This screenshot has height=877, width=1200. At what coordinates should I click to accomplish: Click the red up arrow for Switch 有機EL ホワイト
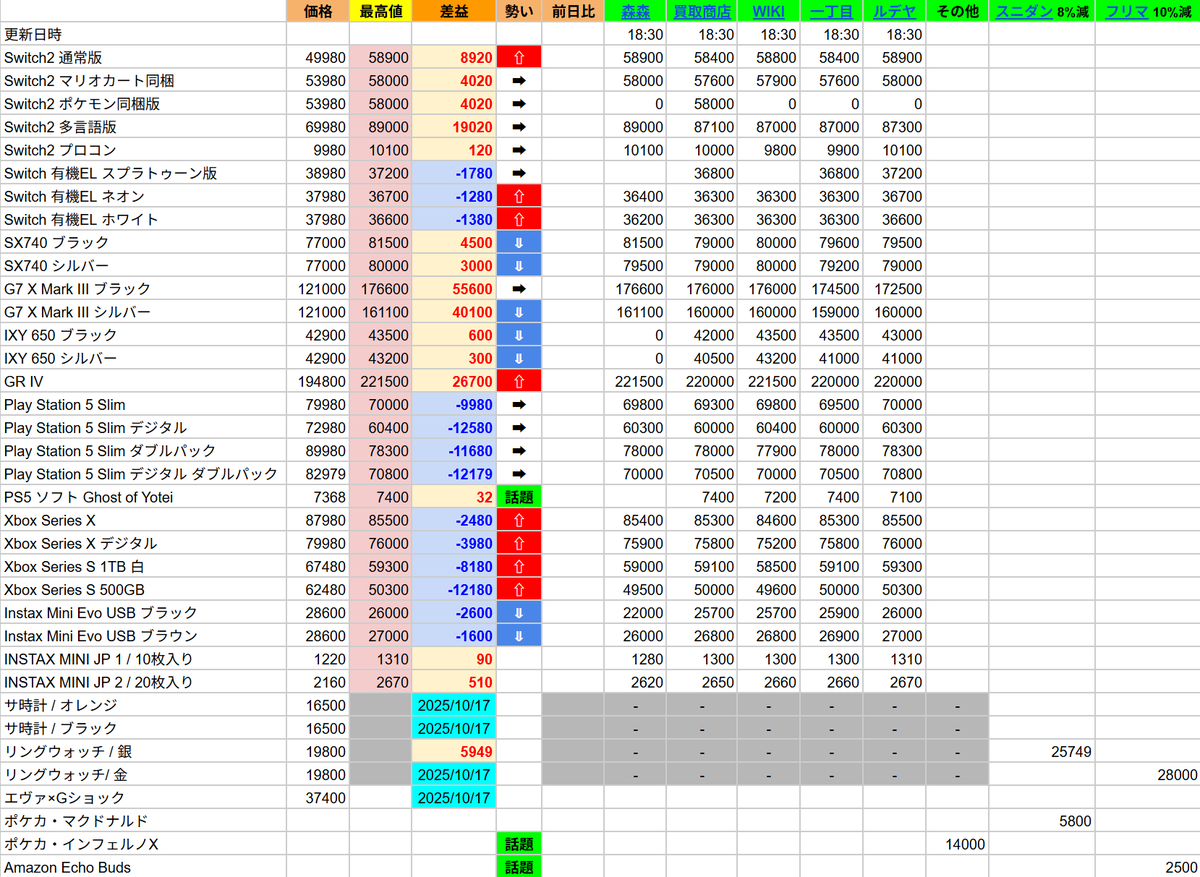click(x=518, y=219)
